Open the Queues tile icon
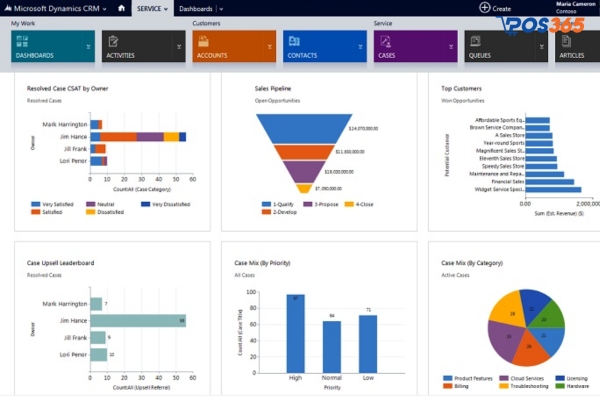600x400 pixels. coord(475,41)
